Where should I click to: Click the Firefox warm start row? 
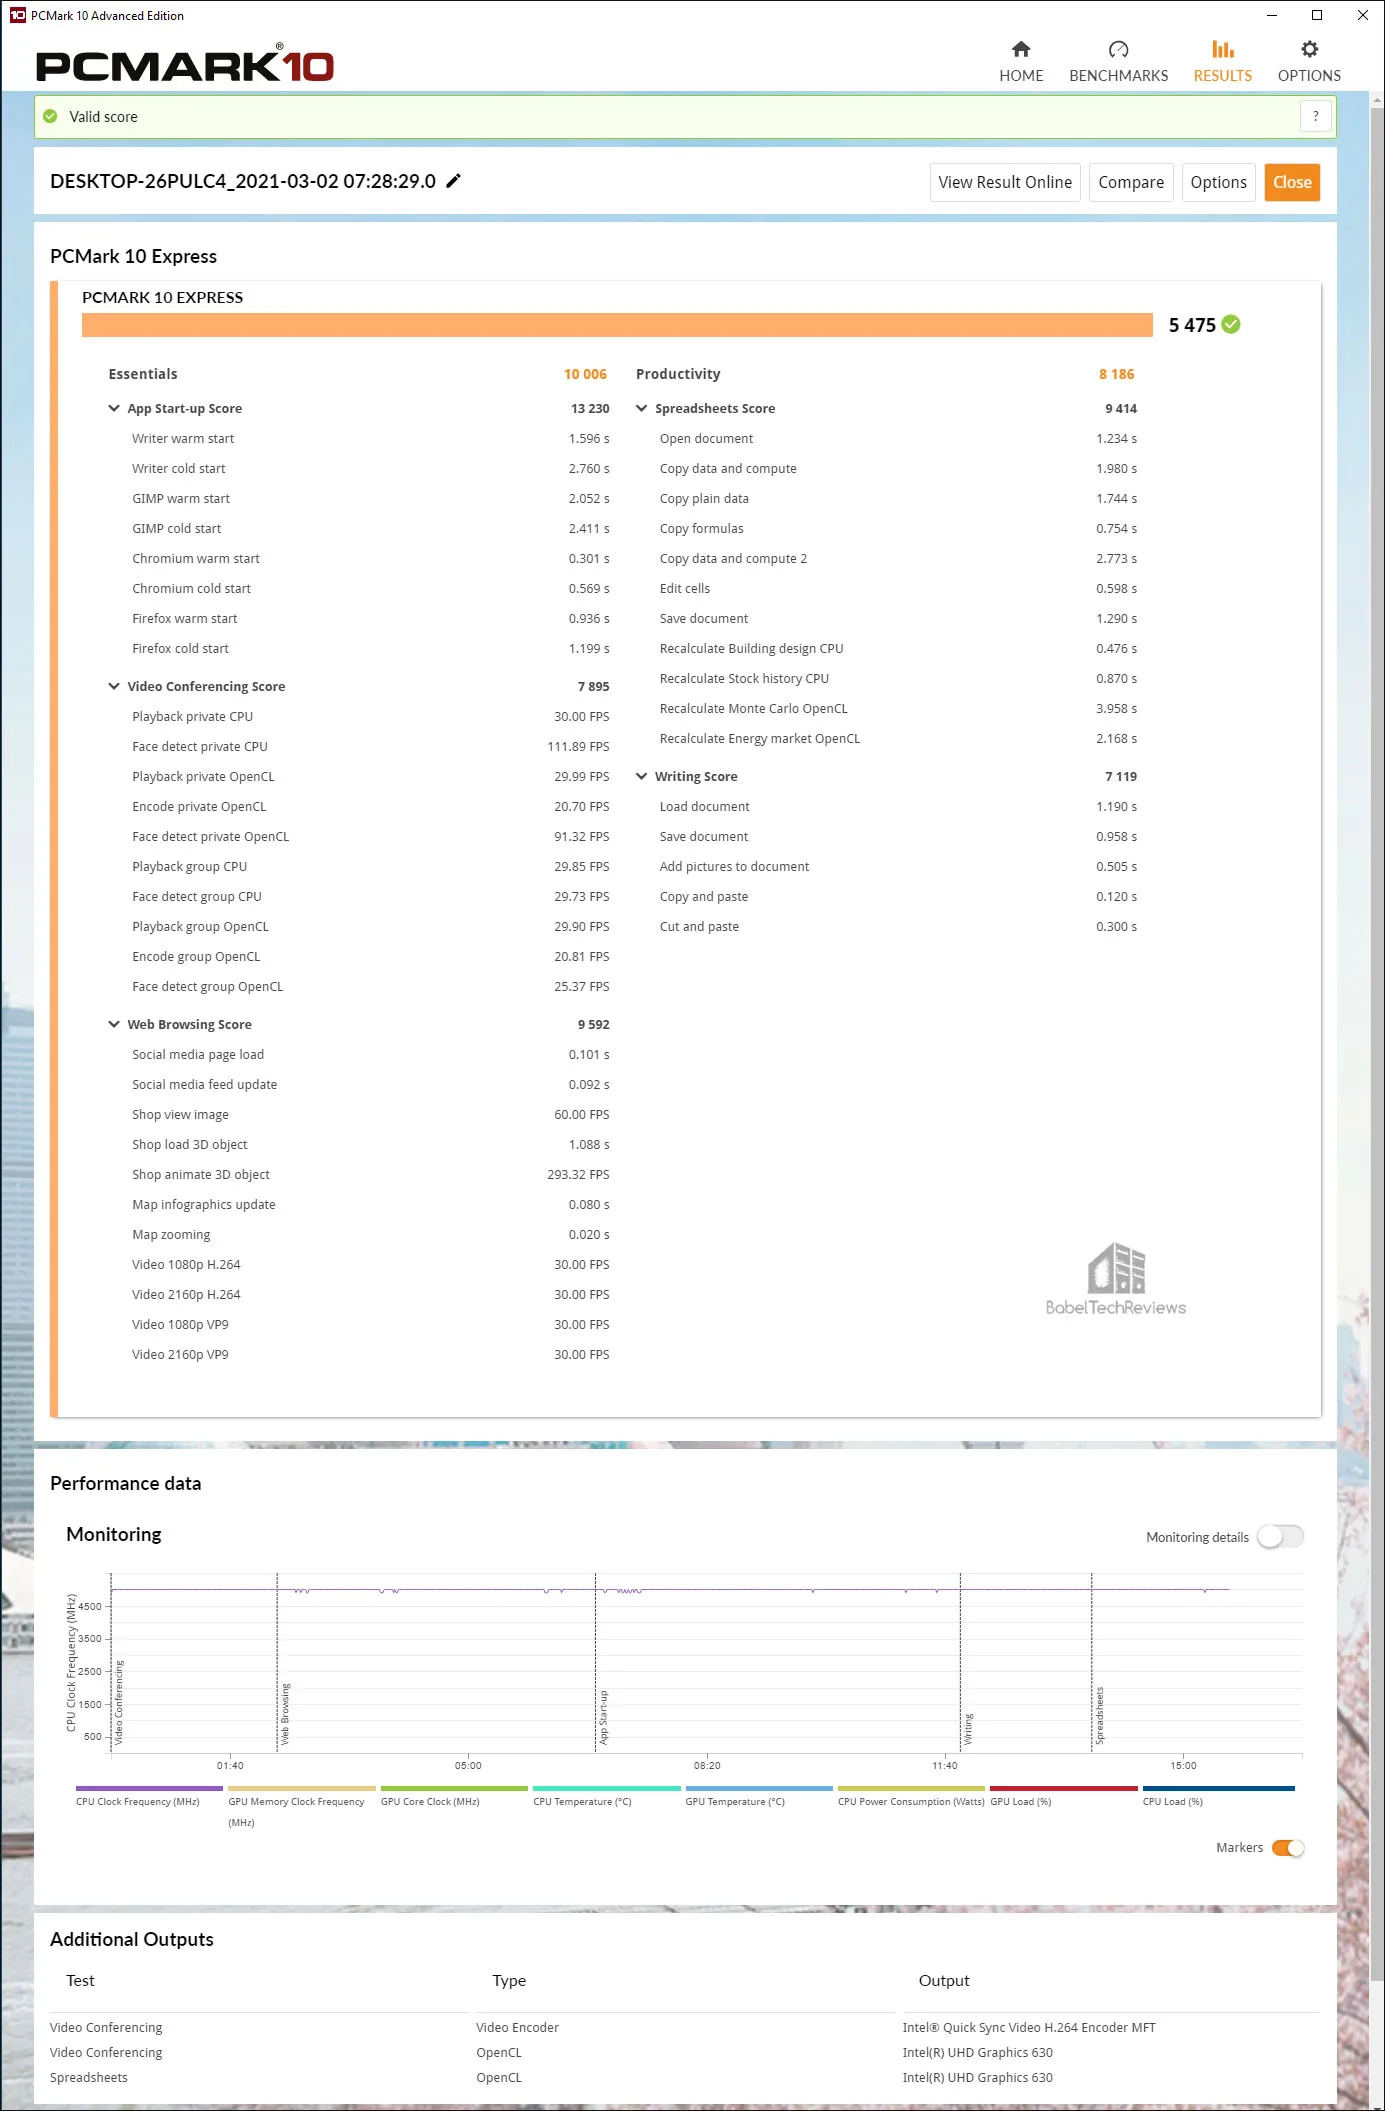[370, 618]
